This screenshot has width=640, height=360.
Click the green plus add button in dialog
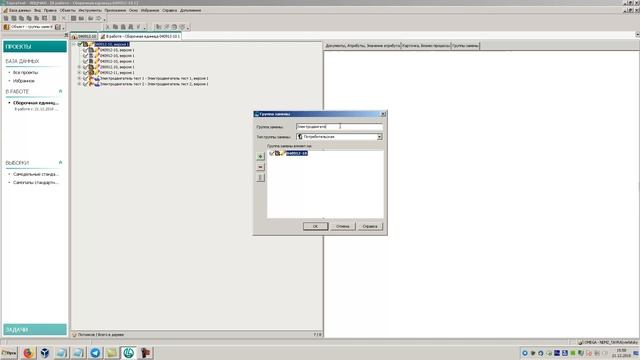coord(260,156)
